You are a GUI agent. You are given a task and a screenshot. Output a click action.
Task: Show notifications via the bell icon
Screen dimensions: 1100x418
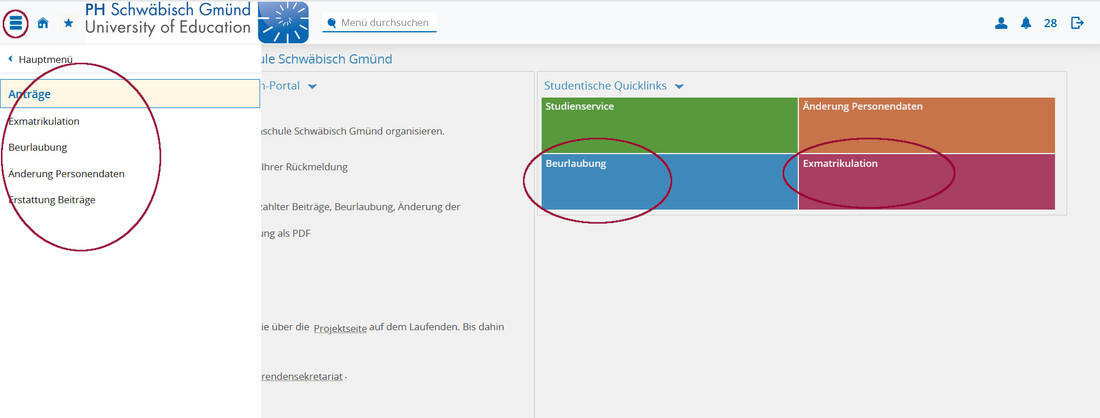[1026, 23]
